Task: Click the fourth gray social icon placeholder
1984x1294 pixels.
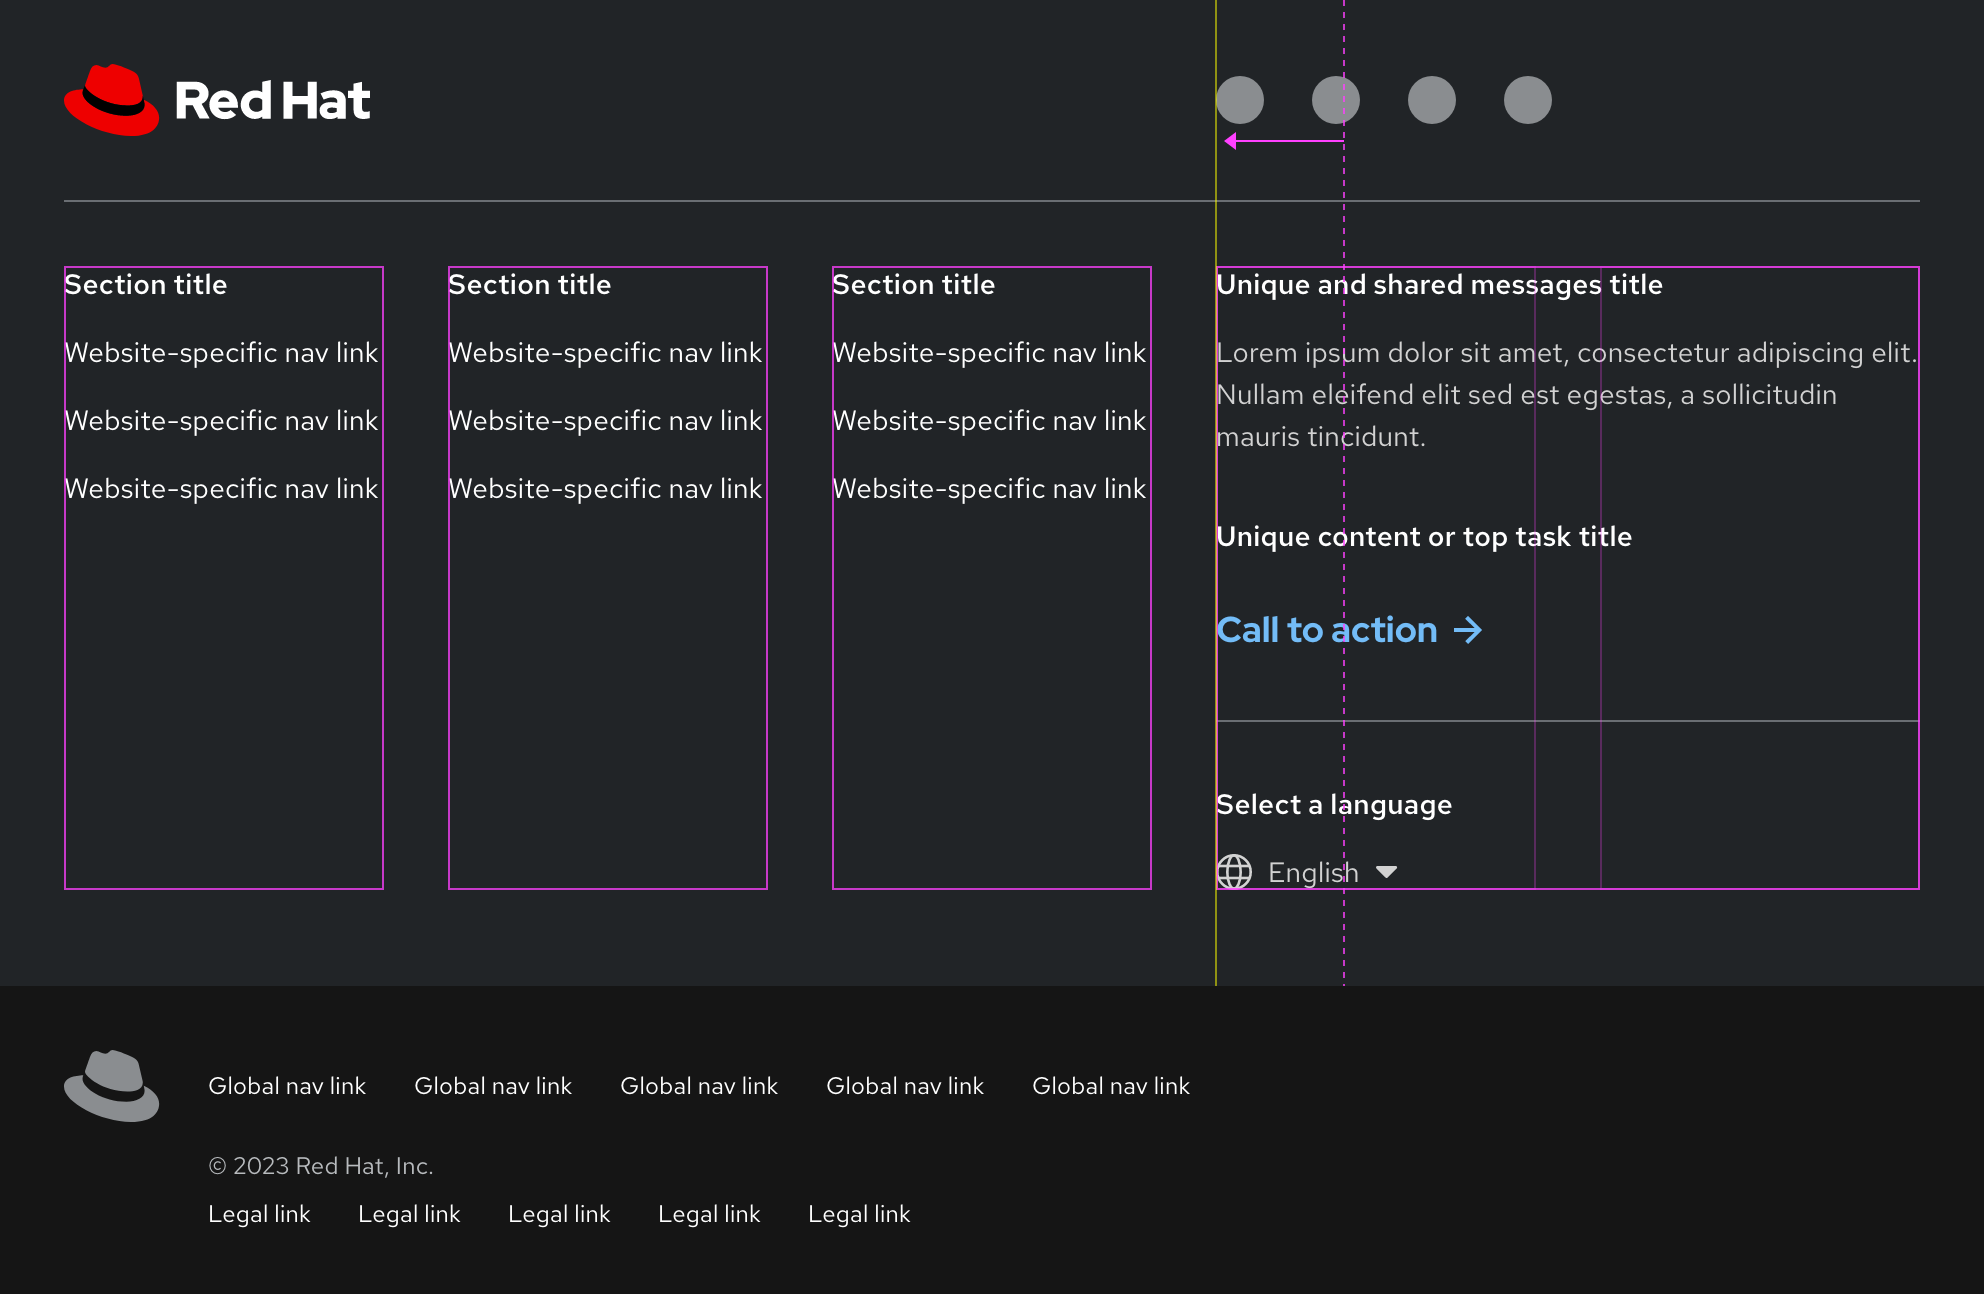Action: pos(1526,100)
